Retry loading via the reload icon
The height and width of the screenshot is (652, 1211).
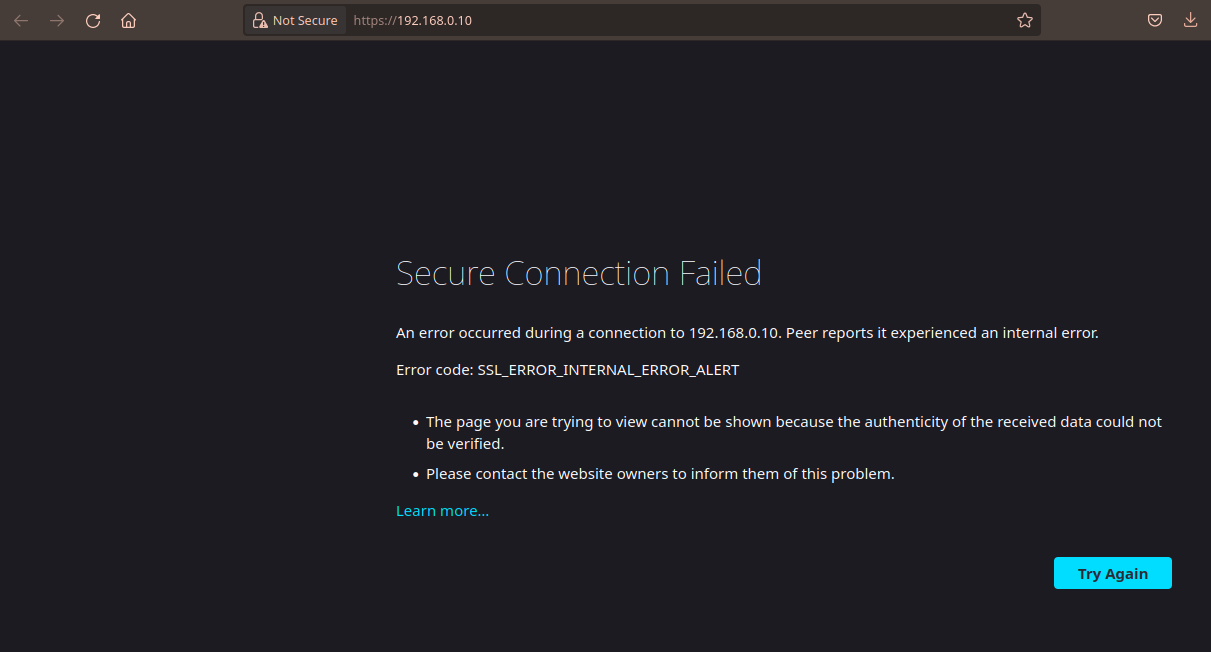tap(92, 20)
